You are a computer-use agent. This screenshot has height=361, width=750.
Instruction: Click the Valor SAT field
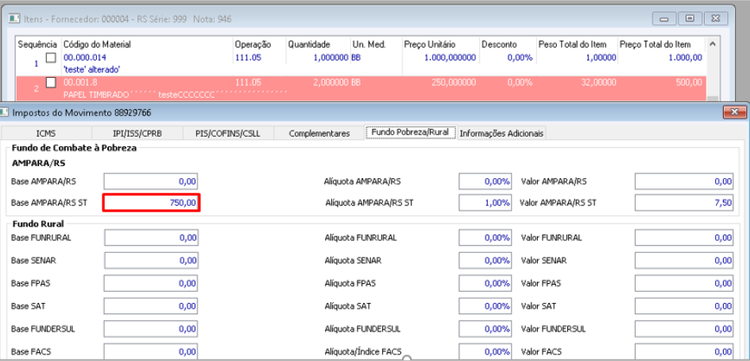(x=684, y=306)
